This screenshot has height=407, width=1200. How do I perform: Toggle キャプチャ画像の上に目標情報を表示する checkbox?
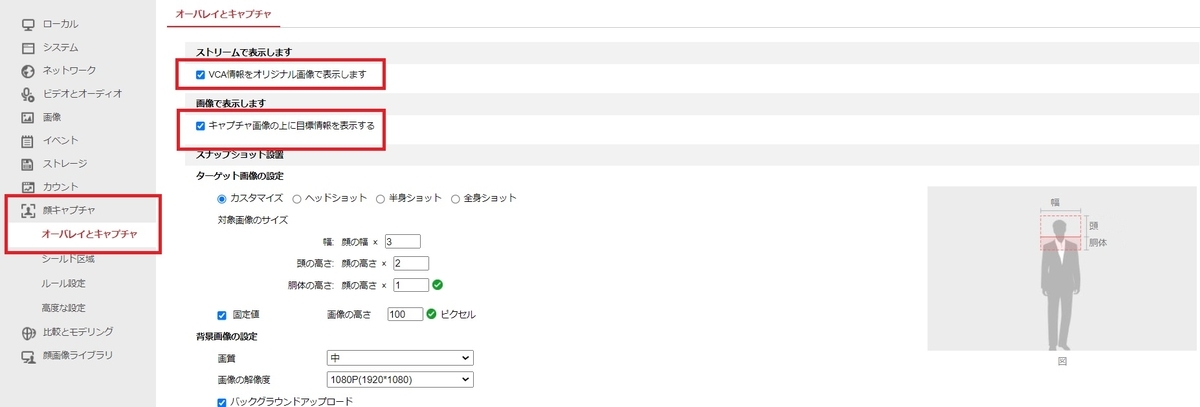click(201, 126)
